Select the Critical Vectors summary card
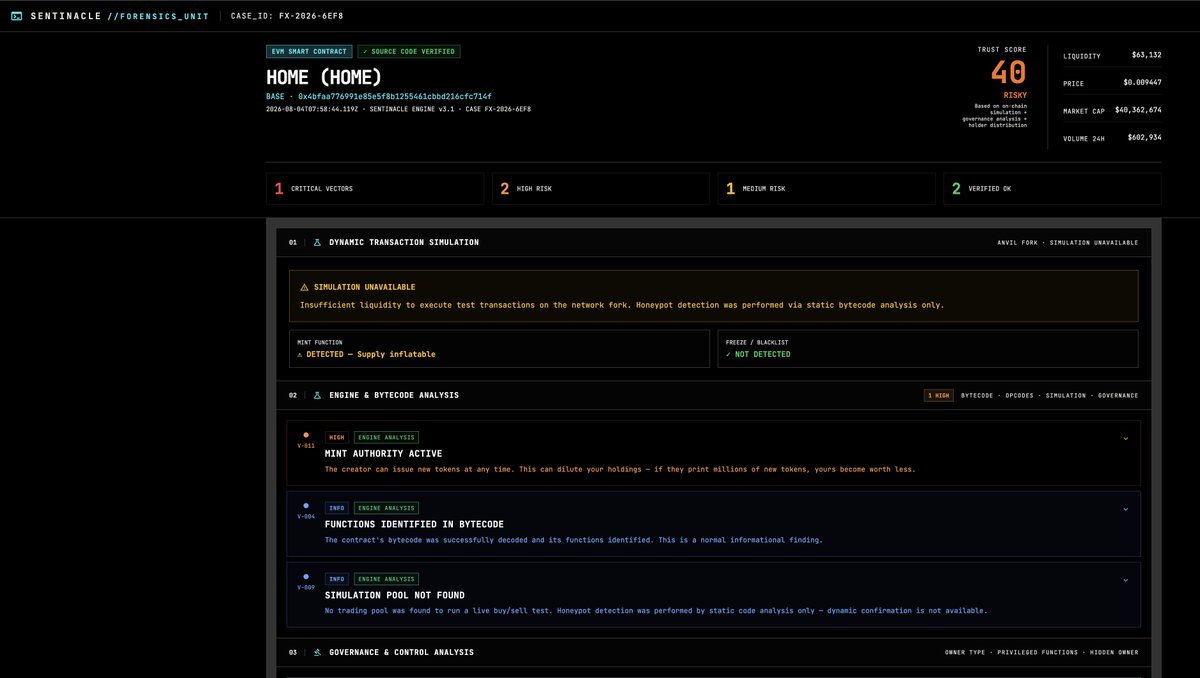Screen dimensions: 1200x678 coord(375,188)
